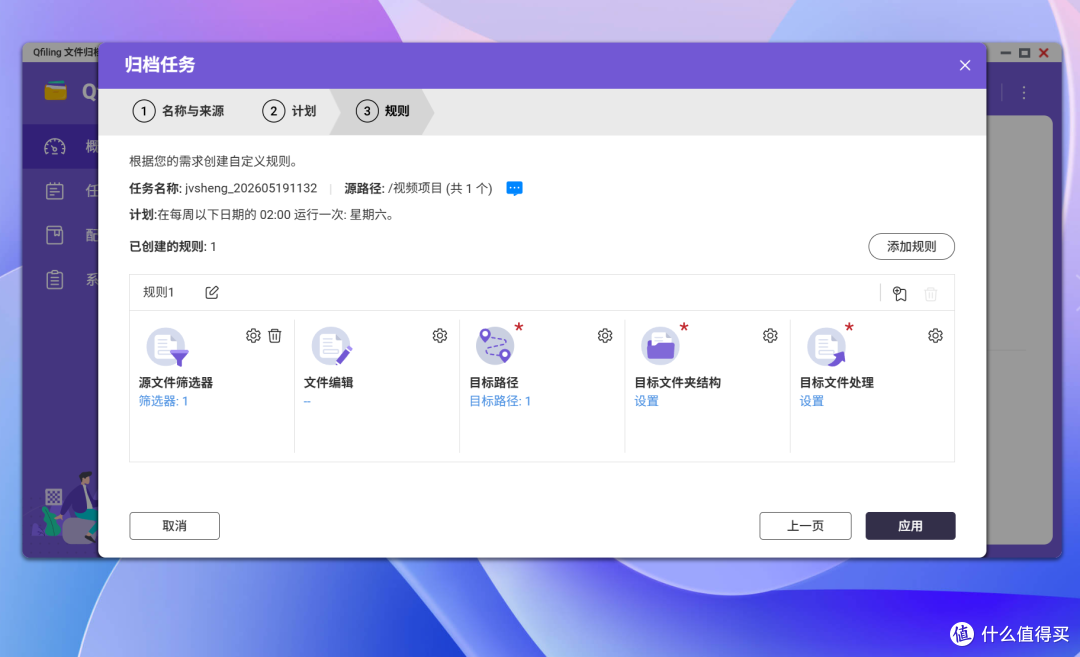Open tasks calendar icon in Qfiling sidebar
The height and width of the screenshot is (657, 1080).
[54, 191]
